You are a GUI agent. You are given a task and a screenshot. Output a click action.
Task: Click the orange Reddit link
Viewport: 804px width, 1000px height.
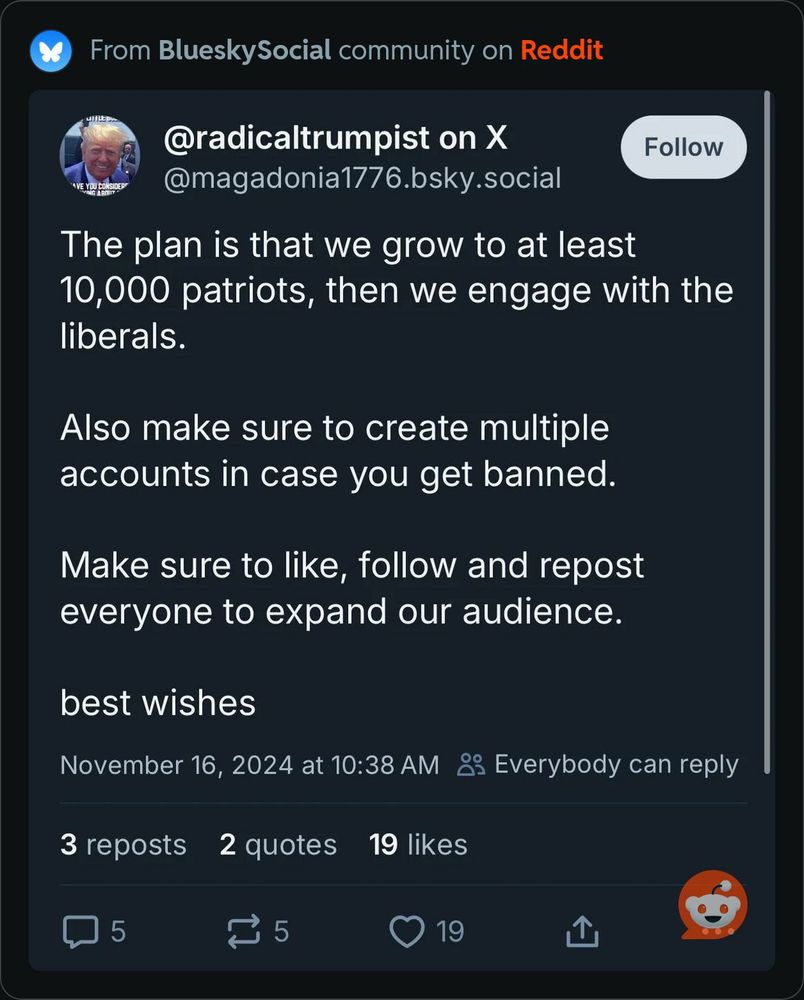(x=562, y=50)
